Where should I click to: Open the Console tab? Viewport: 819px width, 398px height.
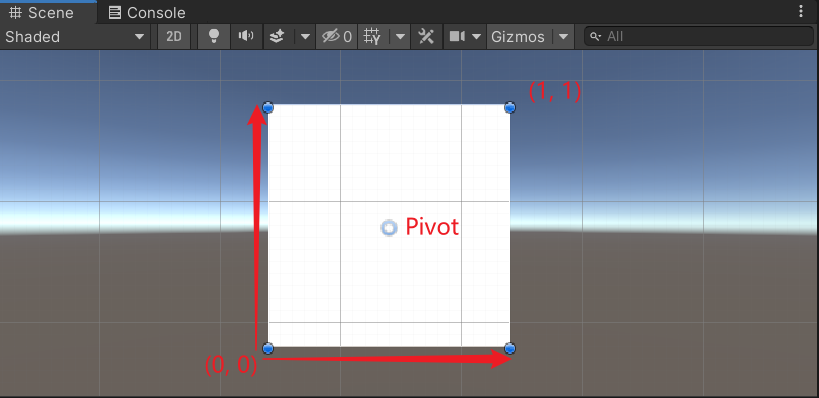click(x=147, y=13)
